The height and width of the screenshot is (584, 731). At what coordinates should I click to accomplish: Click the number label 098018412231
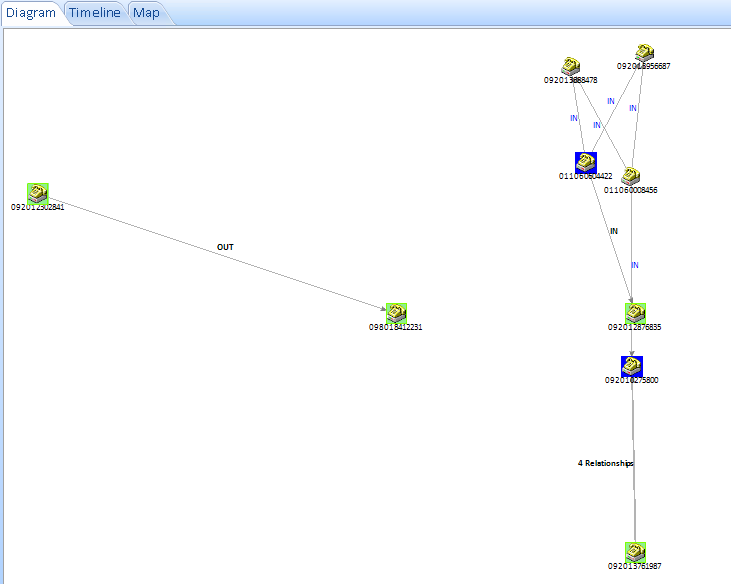point(396,327)
